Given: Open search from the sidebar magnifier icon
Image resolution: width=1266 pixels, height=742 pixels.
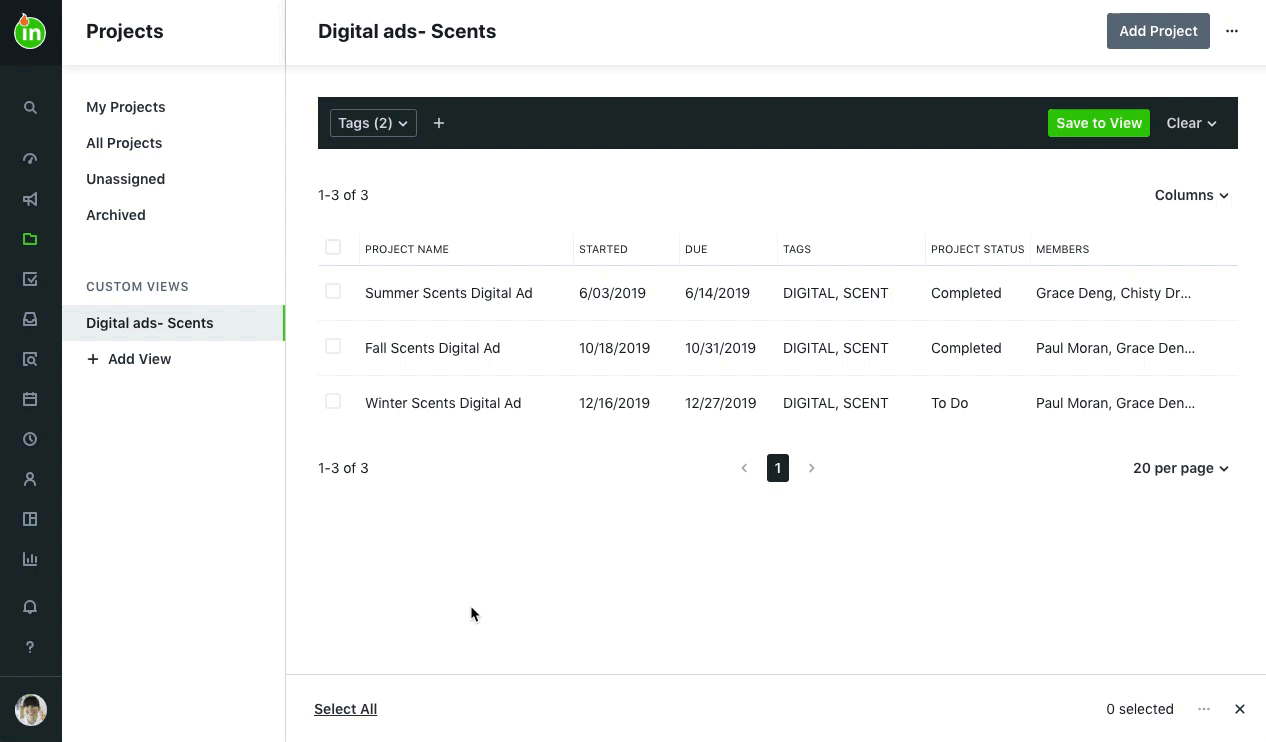Looking at the screenshot, I should pyautogui.click(x=30, y=107).
